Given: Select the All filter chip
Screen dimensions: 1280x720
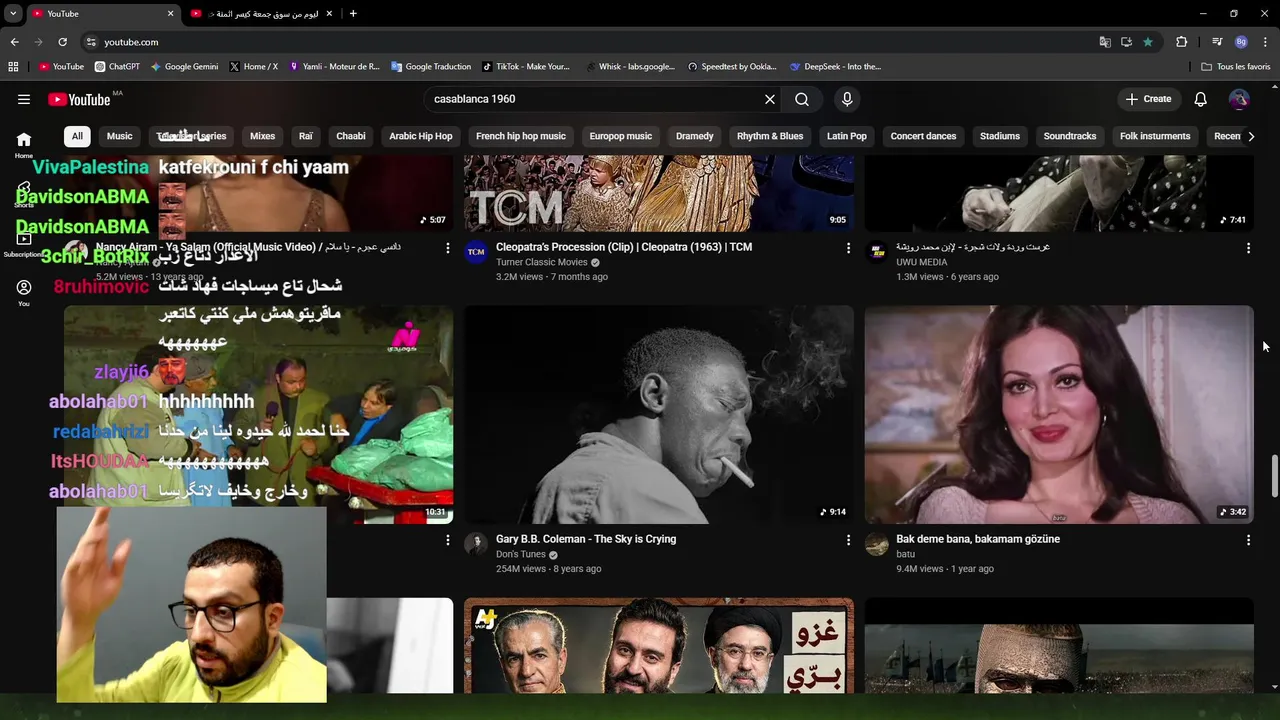Looking at the screenshot, I should pos(77,136).
